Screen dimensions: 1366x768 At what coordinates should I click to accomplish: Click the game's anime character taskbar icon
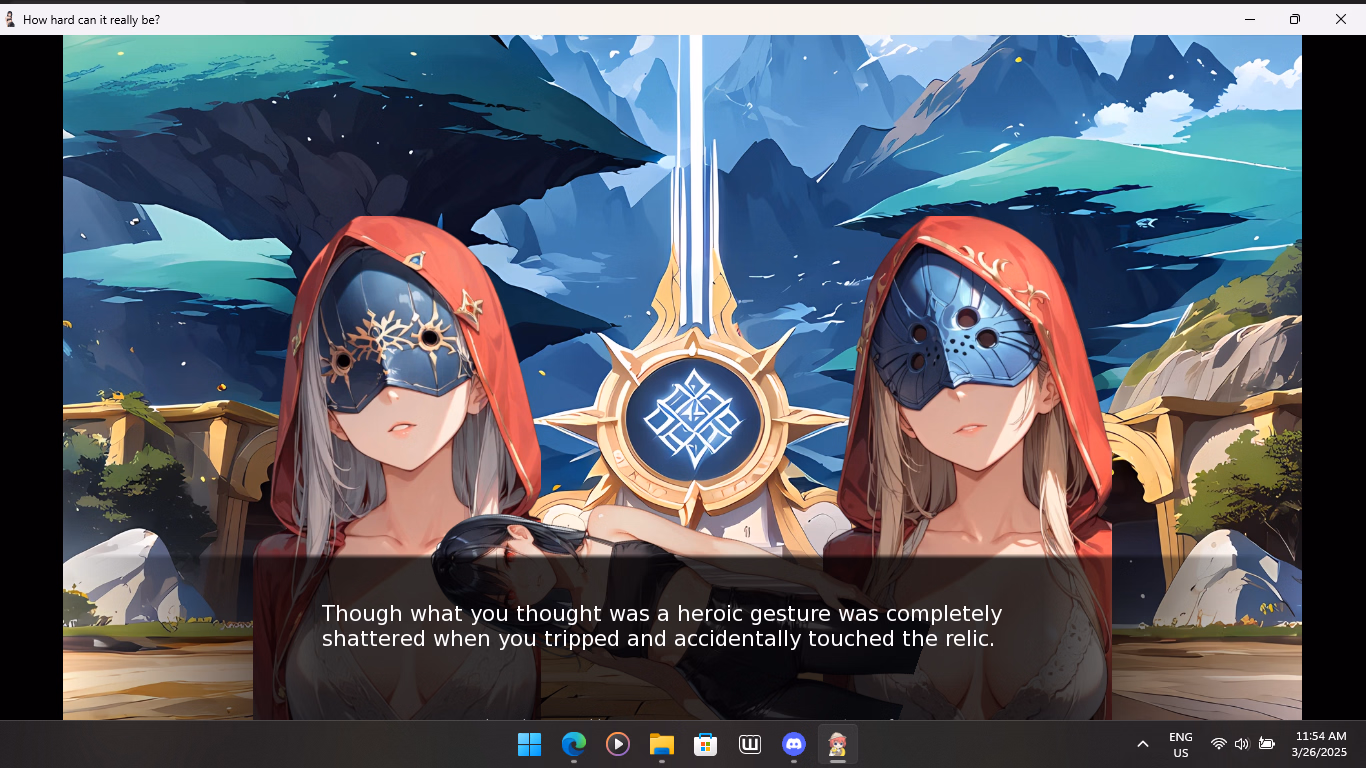(x=838, y=744)
